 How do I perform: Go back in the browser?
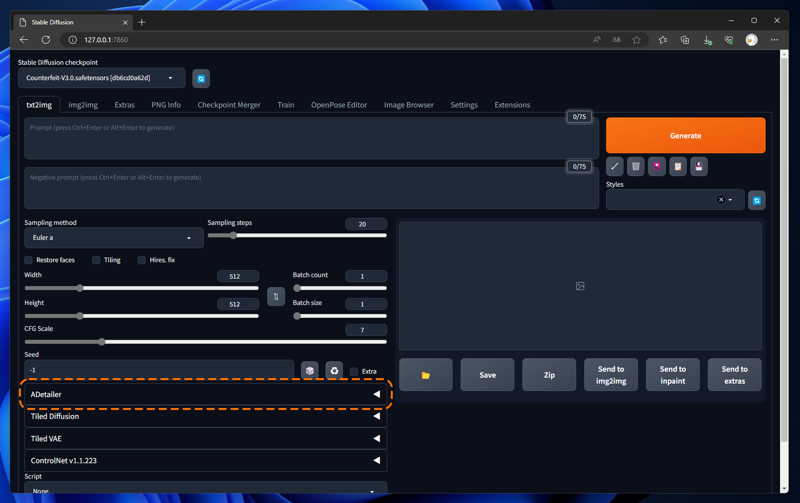24,40
